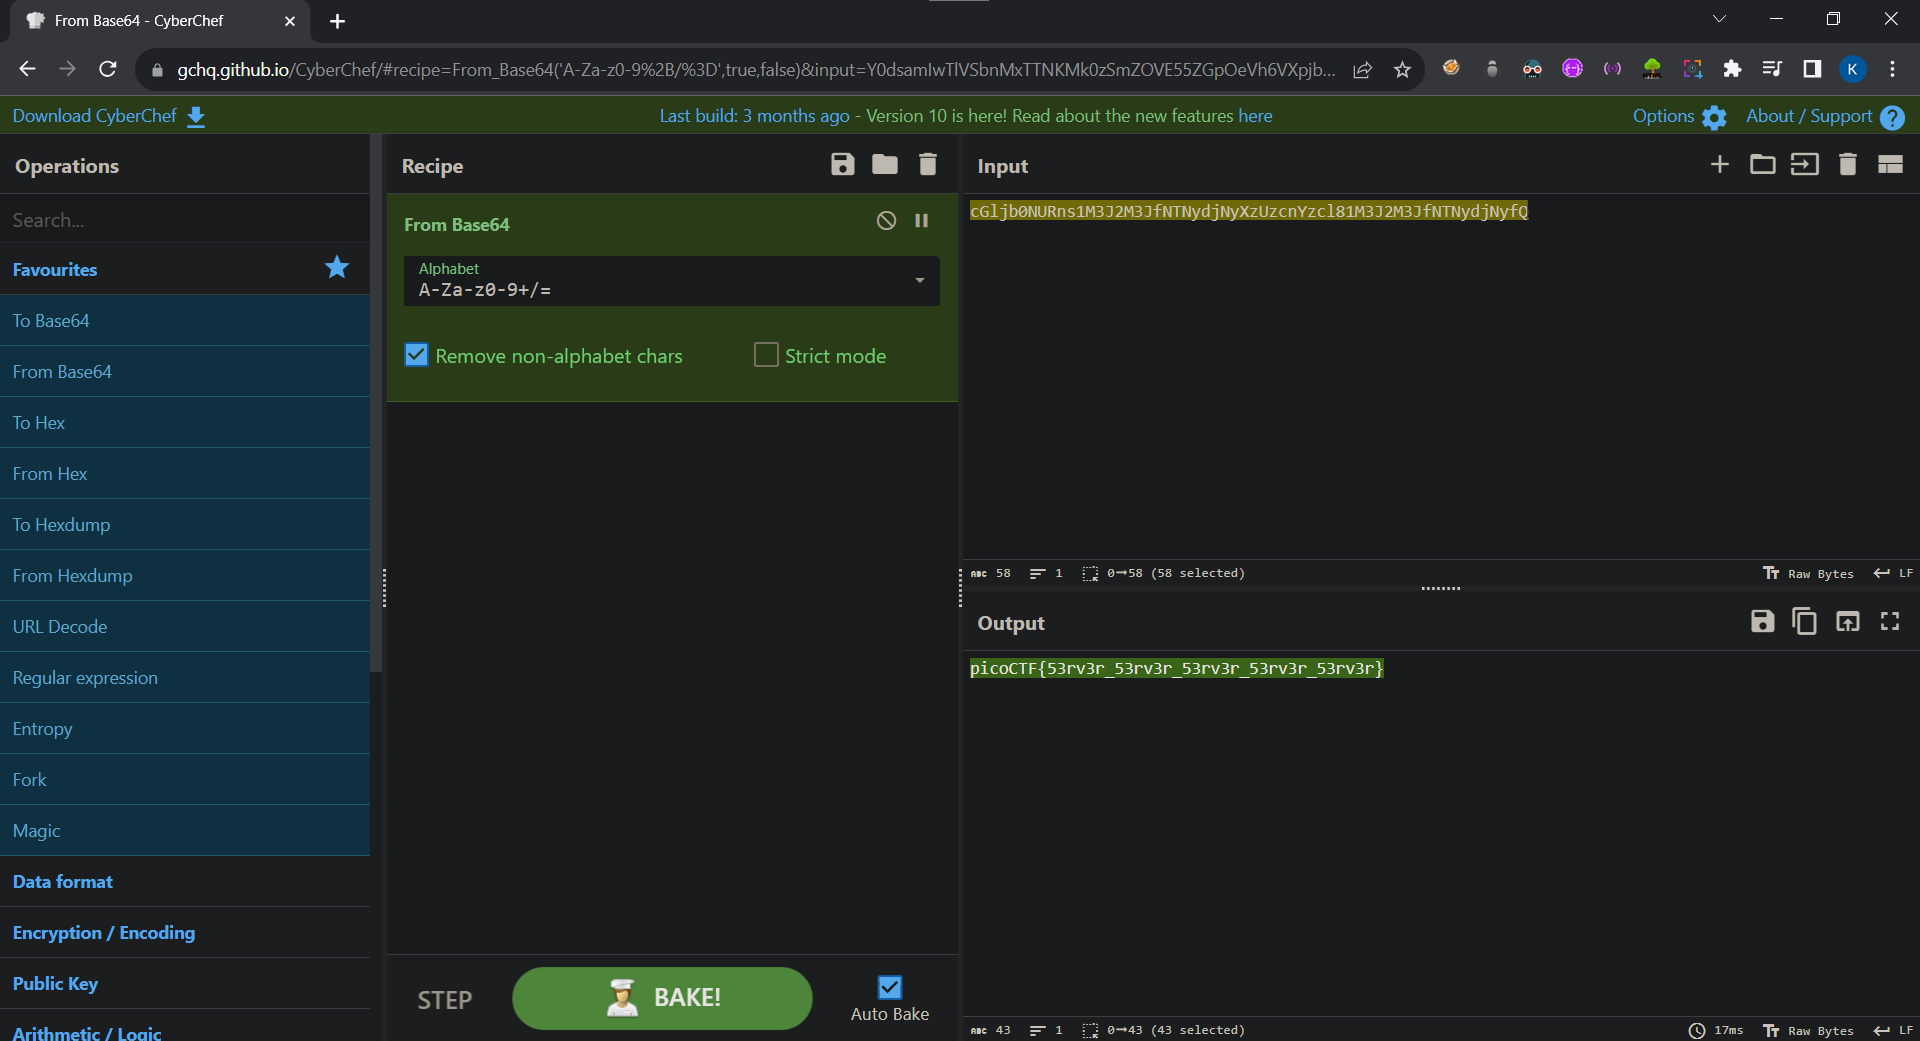
Task: Expand Encryption / Encoding category
Action: coord(104,933)
